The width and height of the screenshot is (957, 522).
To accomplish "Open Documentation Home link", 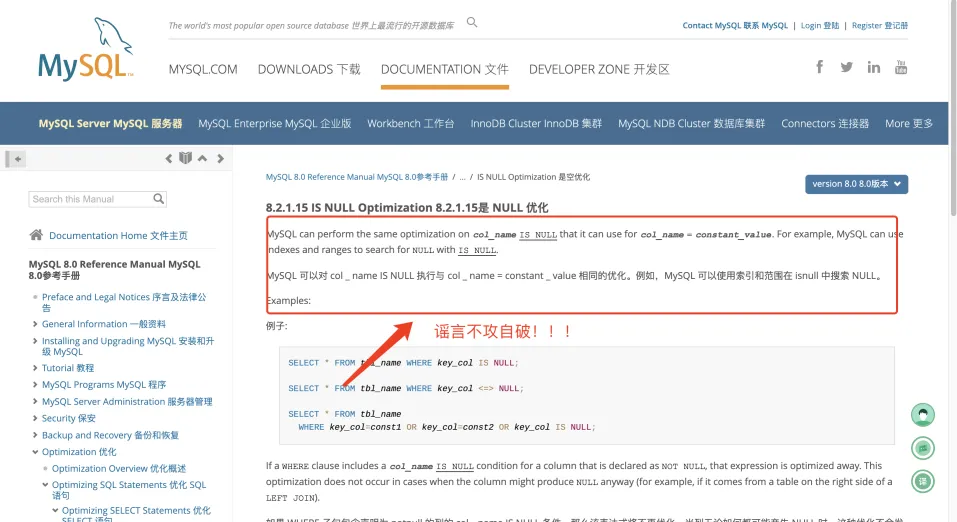I will point(118,236).
